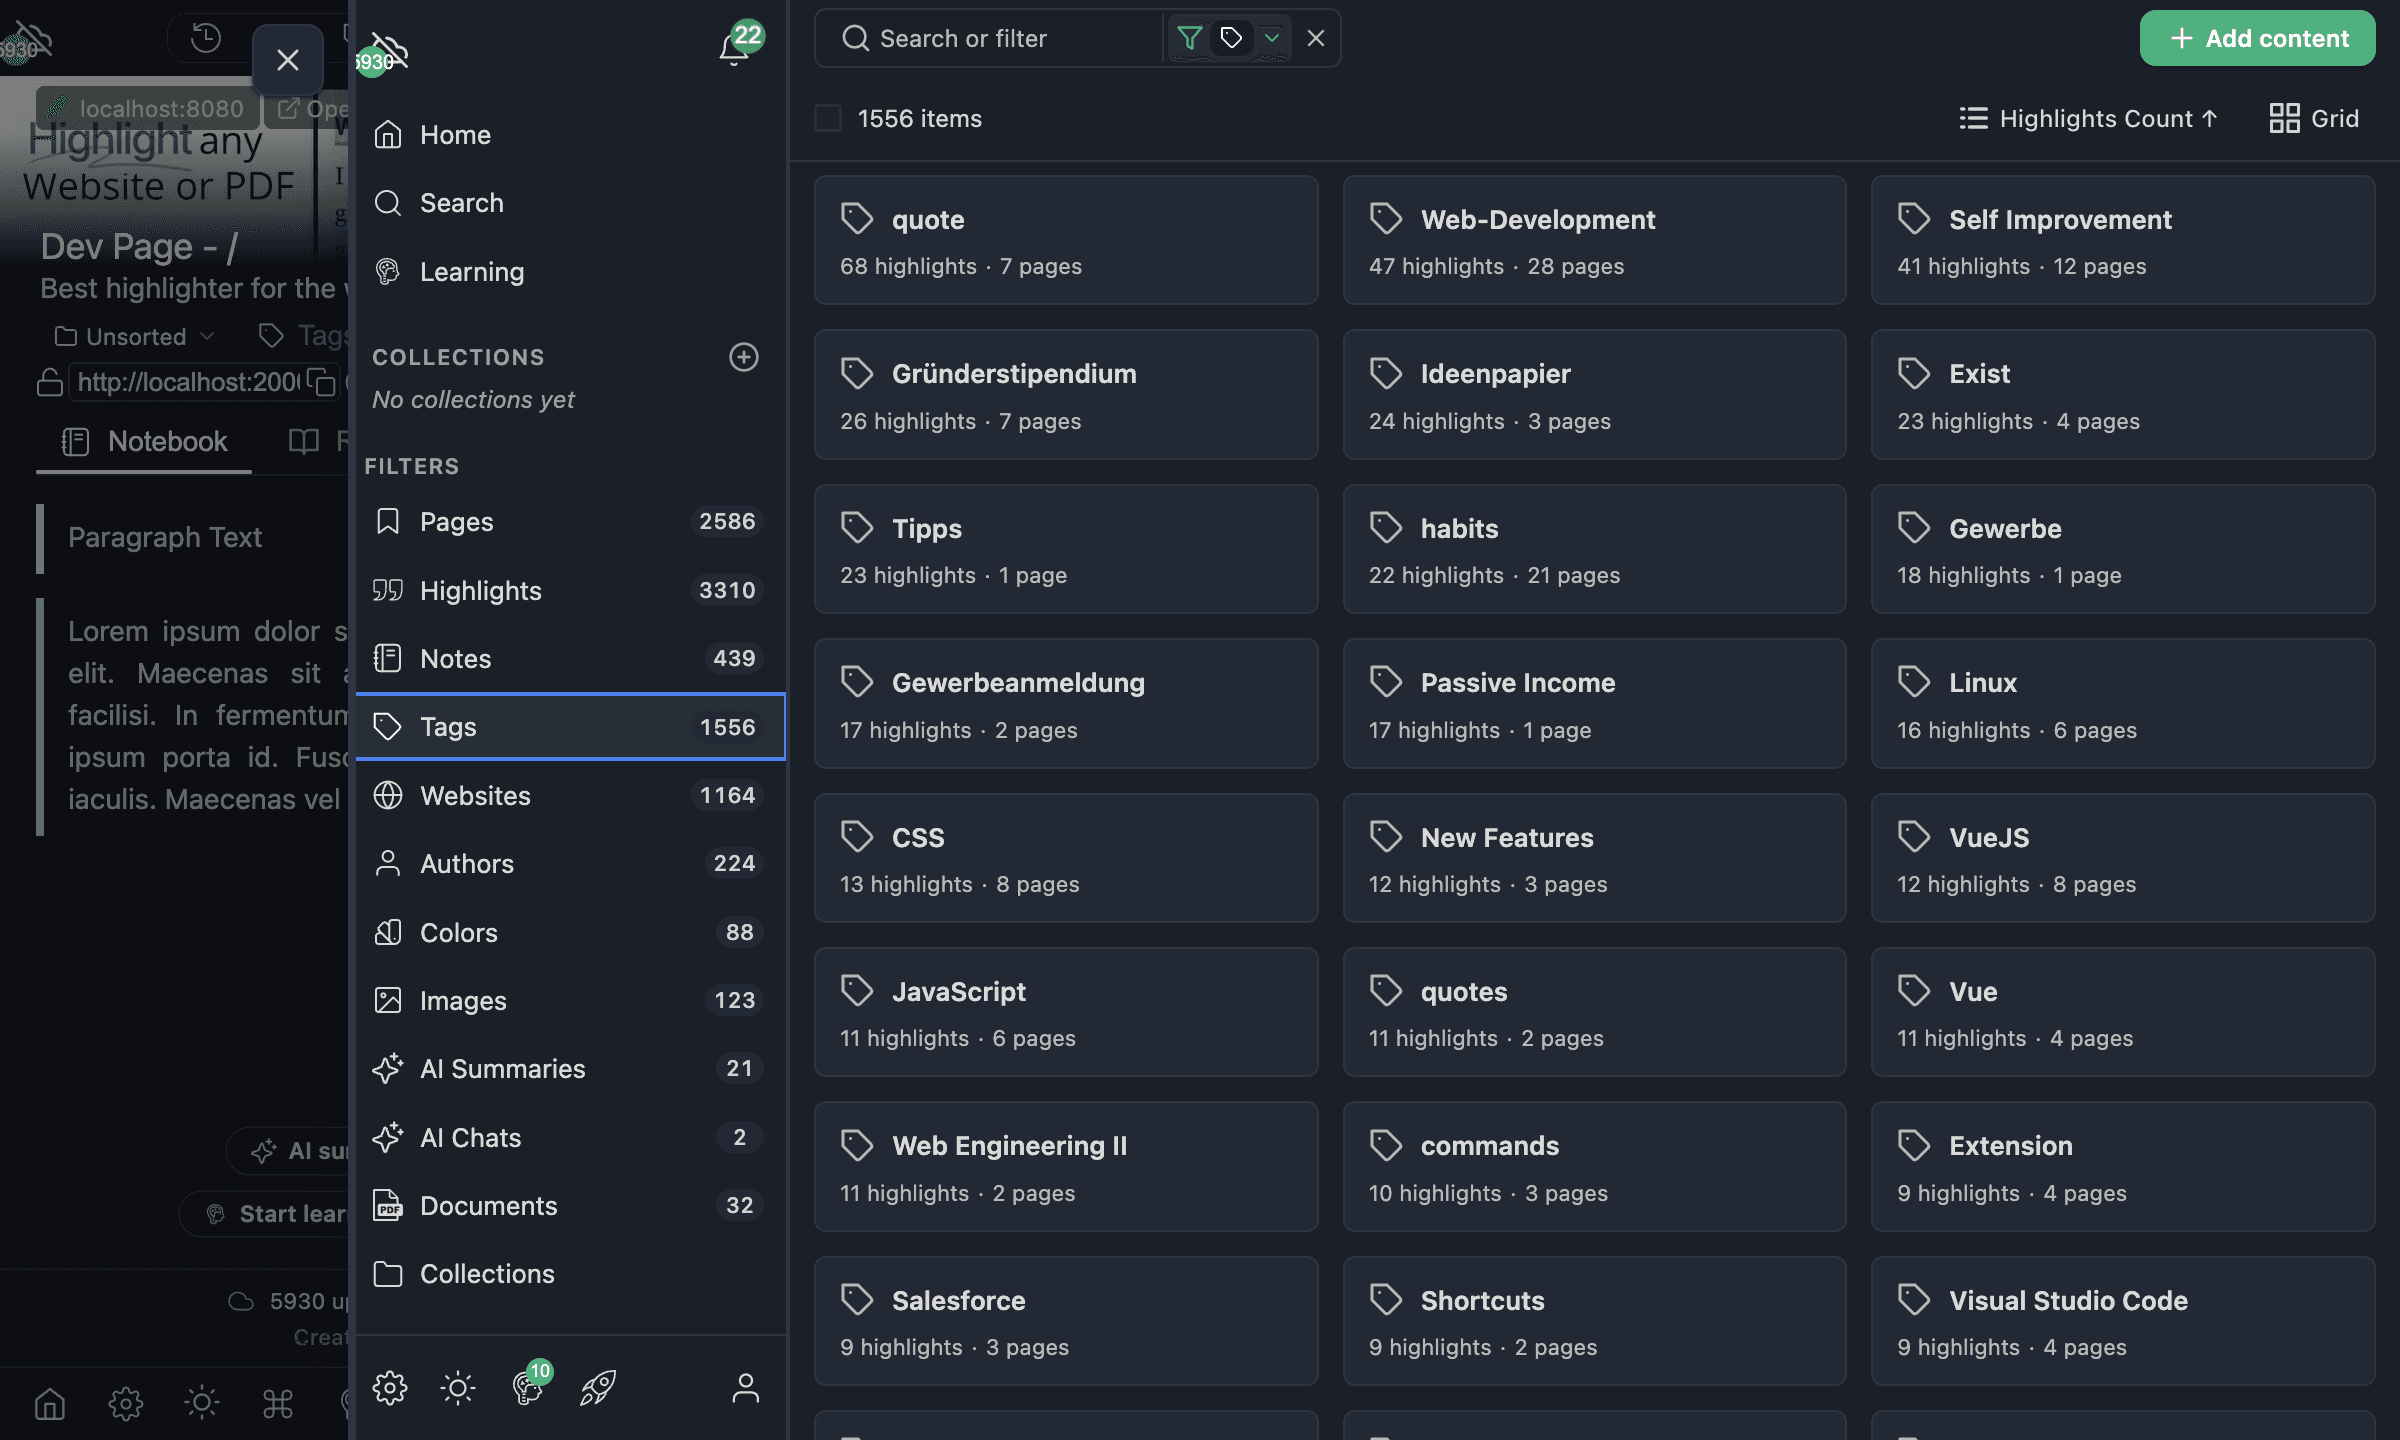Viewport: 2400px width, 1440px height.
Task: Click the tag icon on Gewerbe card
Action: click(1914, 527)
